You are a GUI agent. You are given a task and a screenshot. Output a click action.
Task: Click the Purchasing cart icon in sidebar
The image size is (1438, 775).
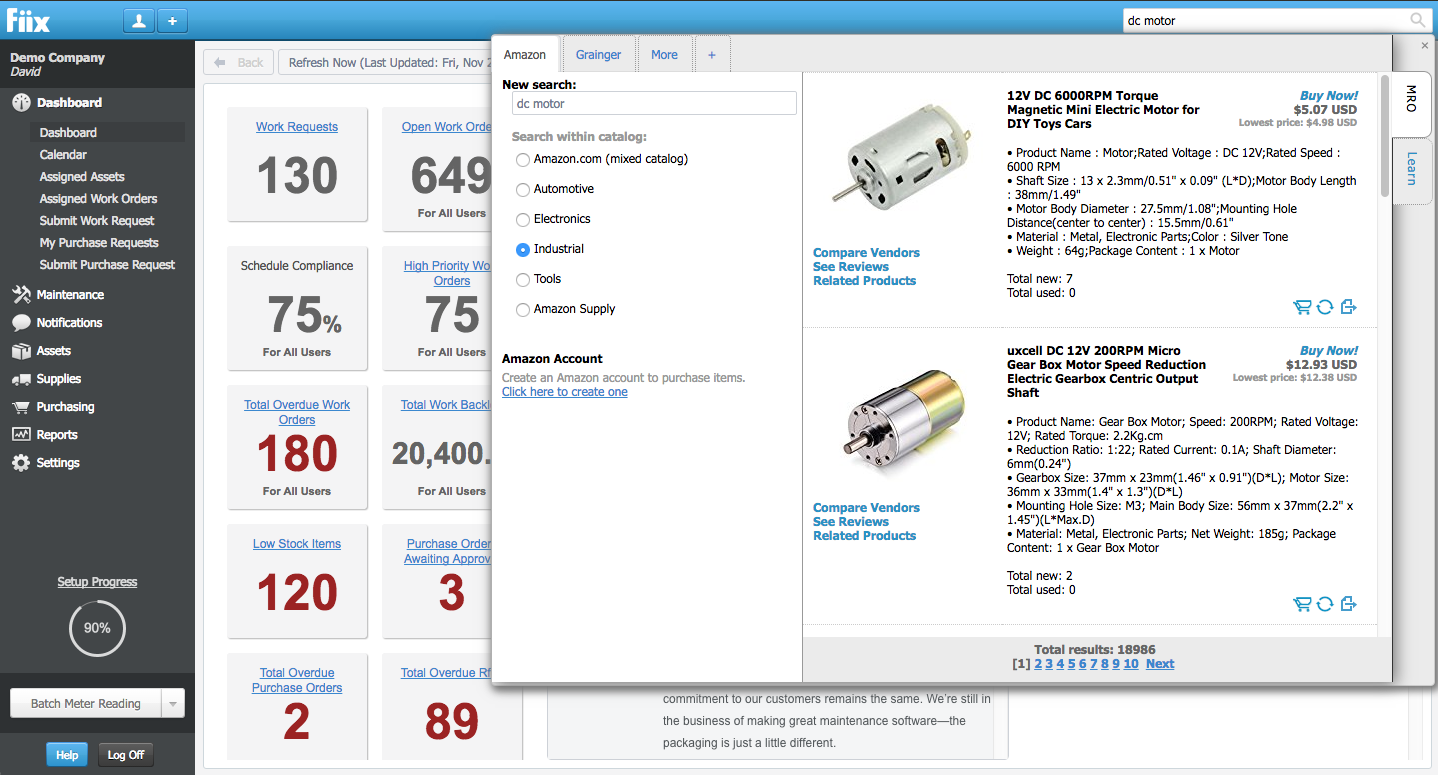(x=21, y=406)
